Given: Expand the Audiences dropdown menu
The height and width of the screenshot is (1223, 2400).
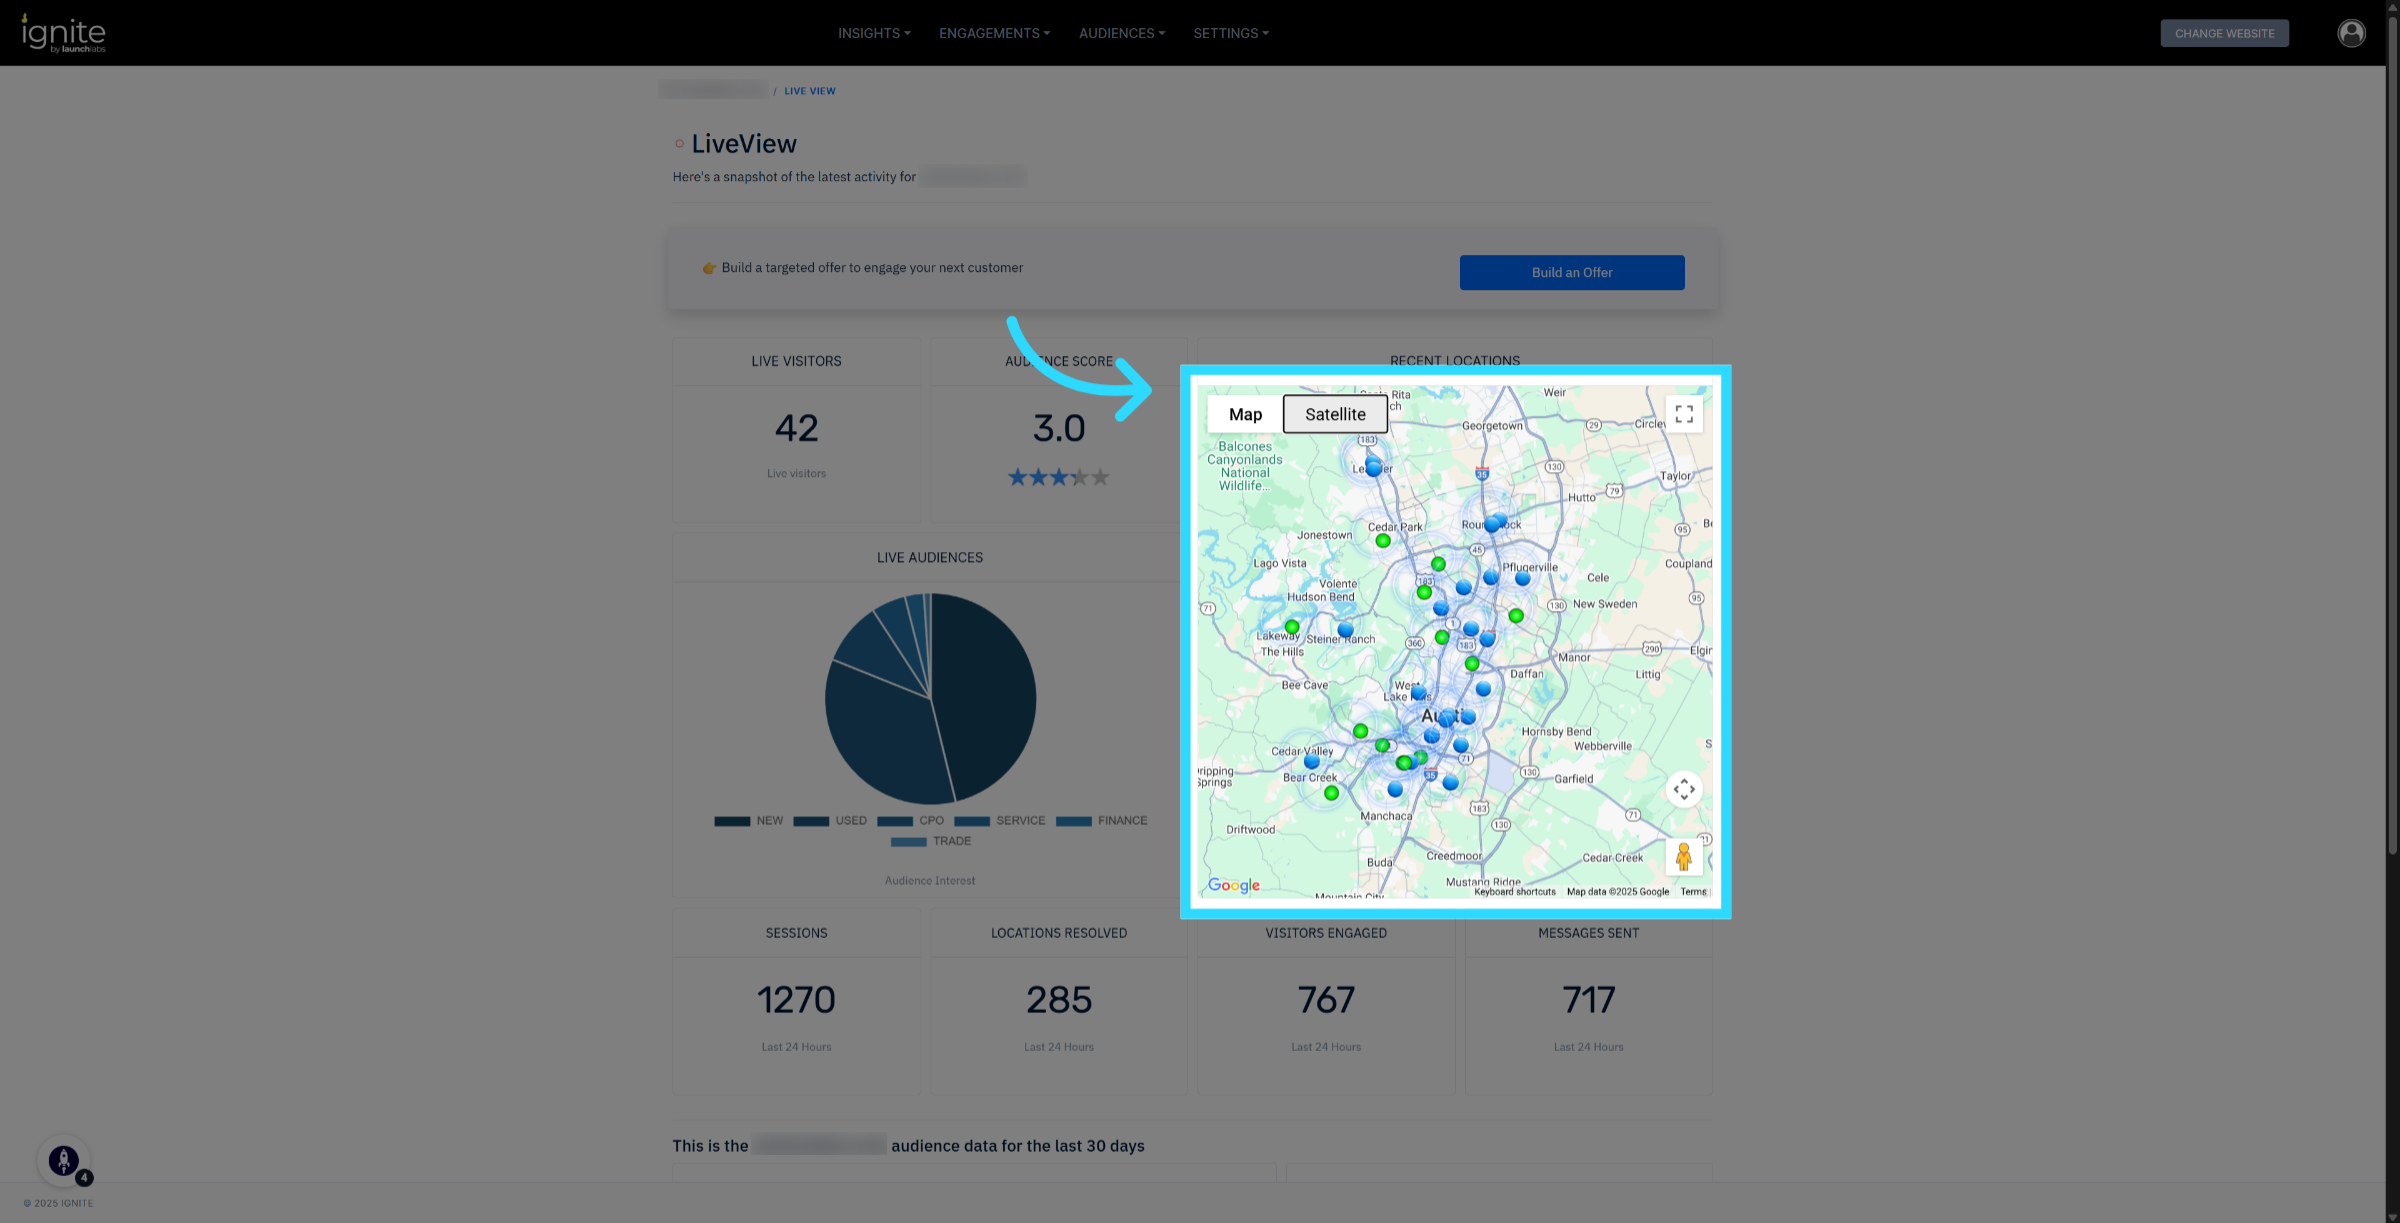Looking at the screenshot, I should click(1121, 33).
